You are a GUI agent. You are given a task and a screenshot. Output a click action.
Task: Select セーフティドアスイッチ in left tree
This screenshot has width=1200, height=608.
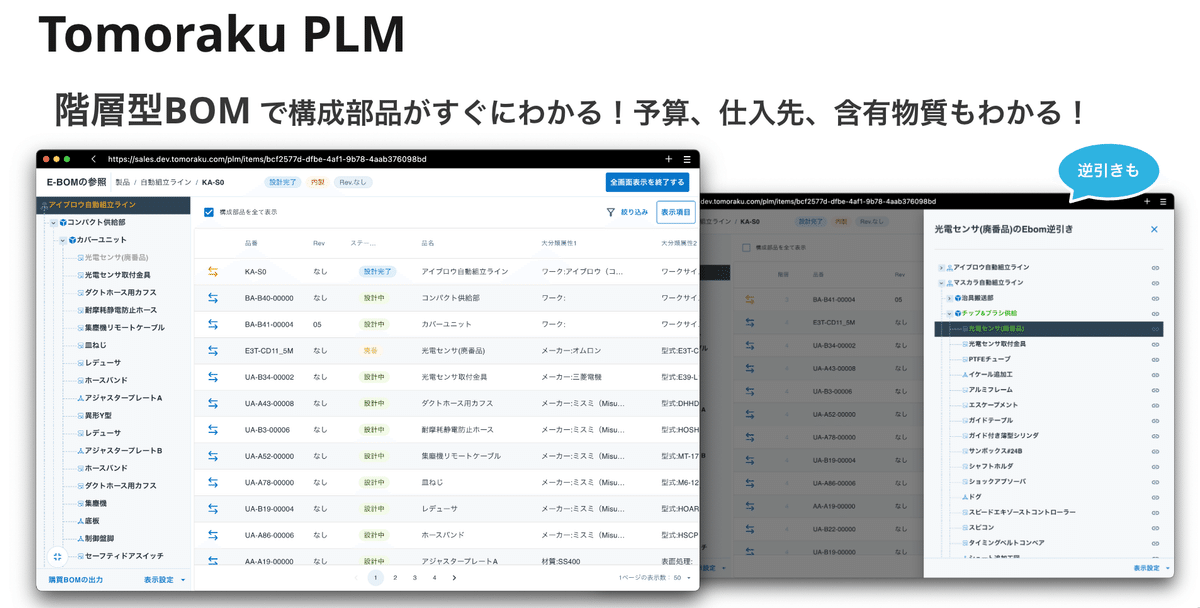point(124,556)
